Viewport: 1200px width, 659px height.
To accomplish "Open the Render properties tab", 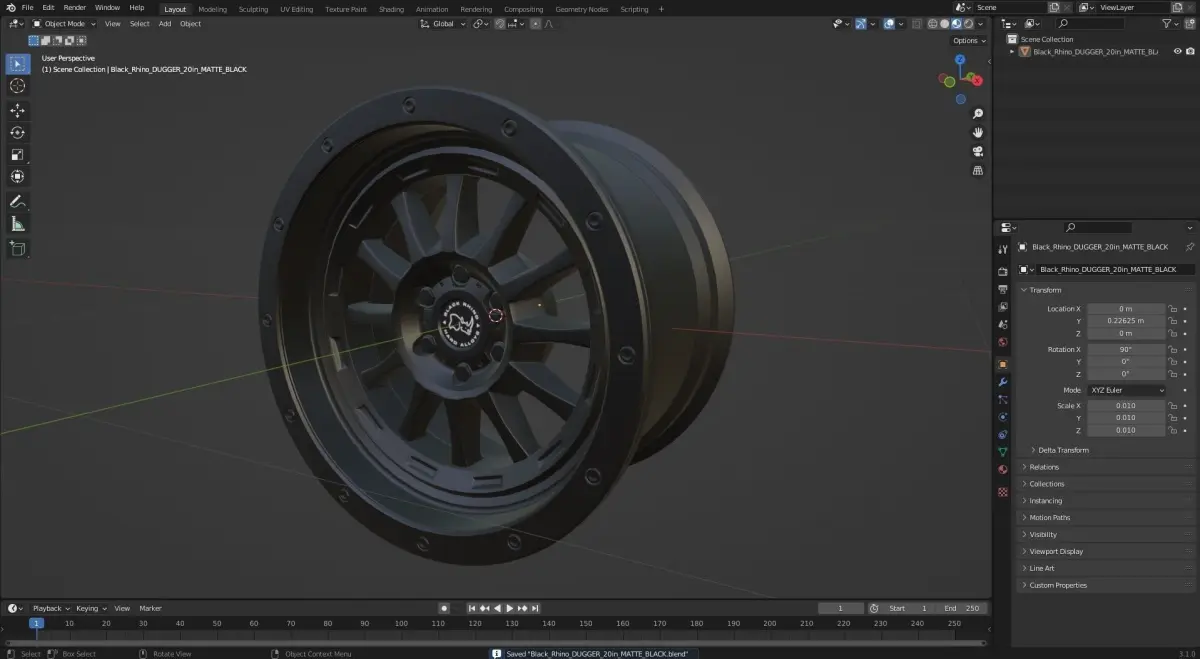I will (x=1003, y=271).
